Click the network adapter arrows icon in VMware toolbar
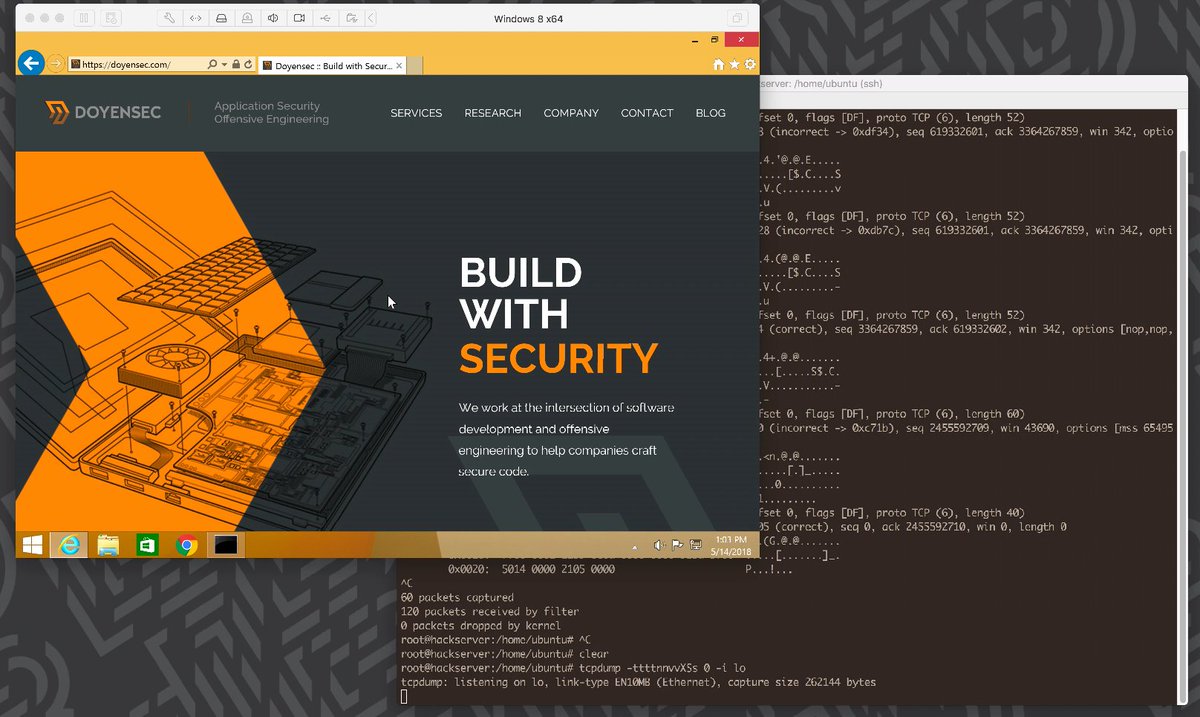 pyautogui.click(x=196, y=18)
